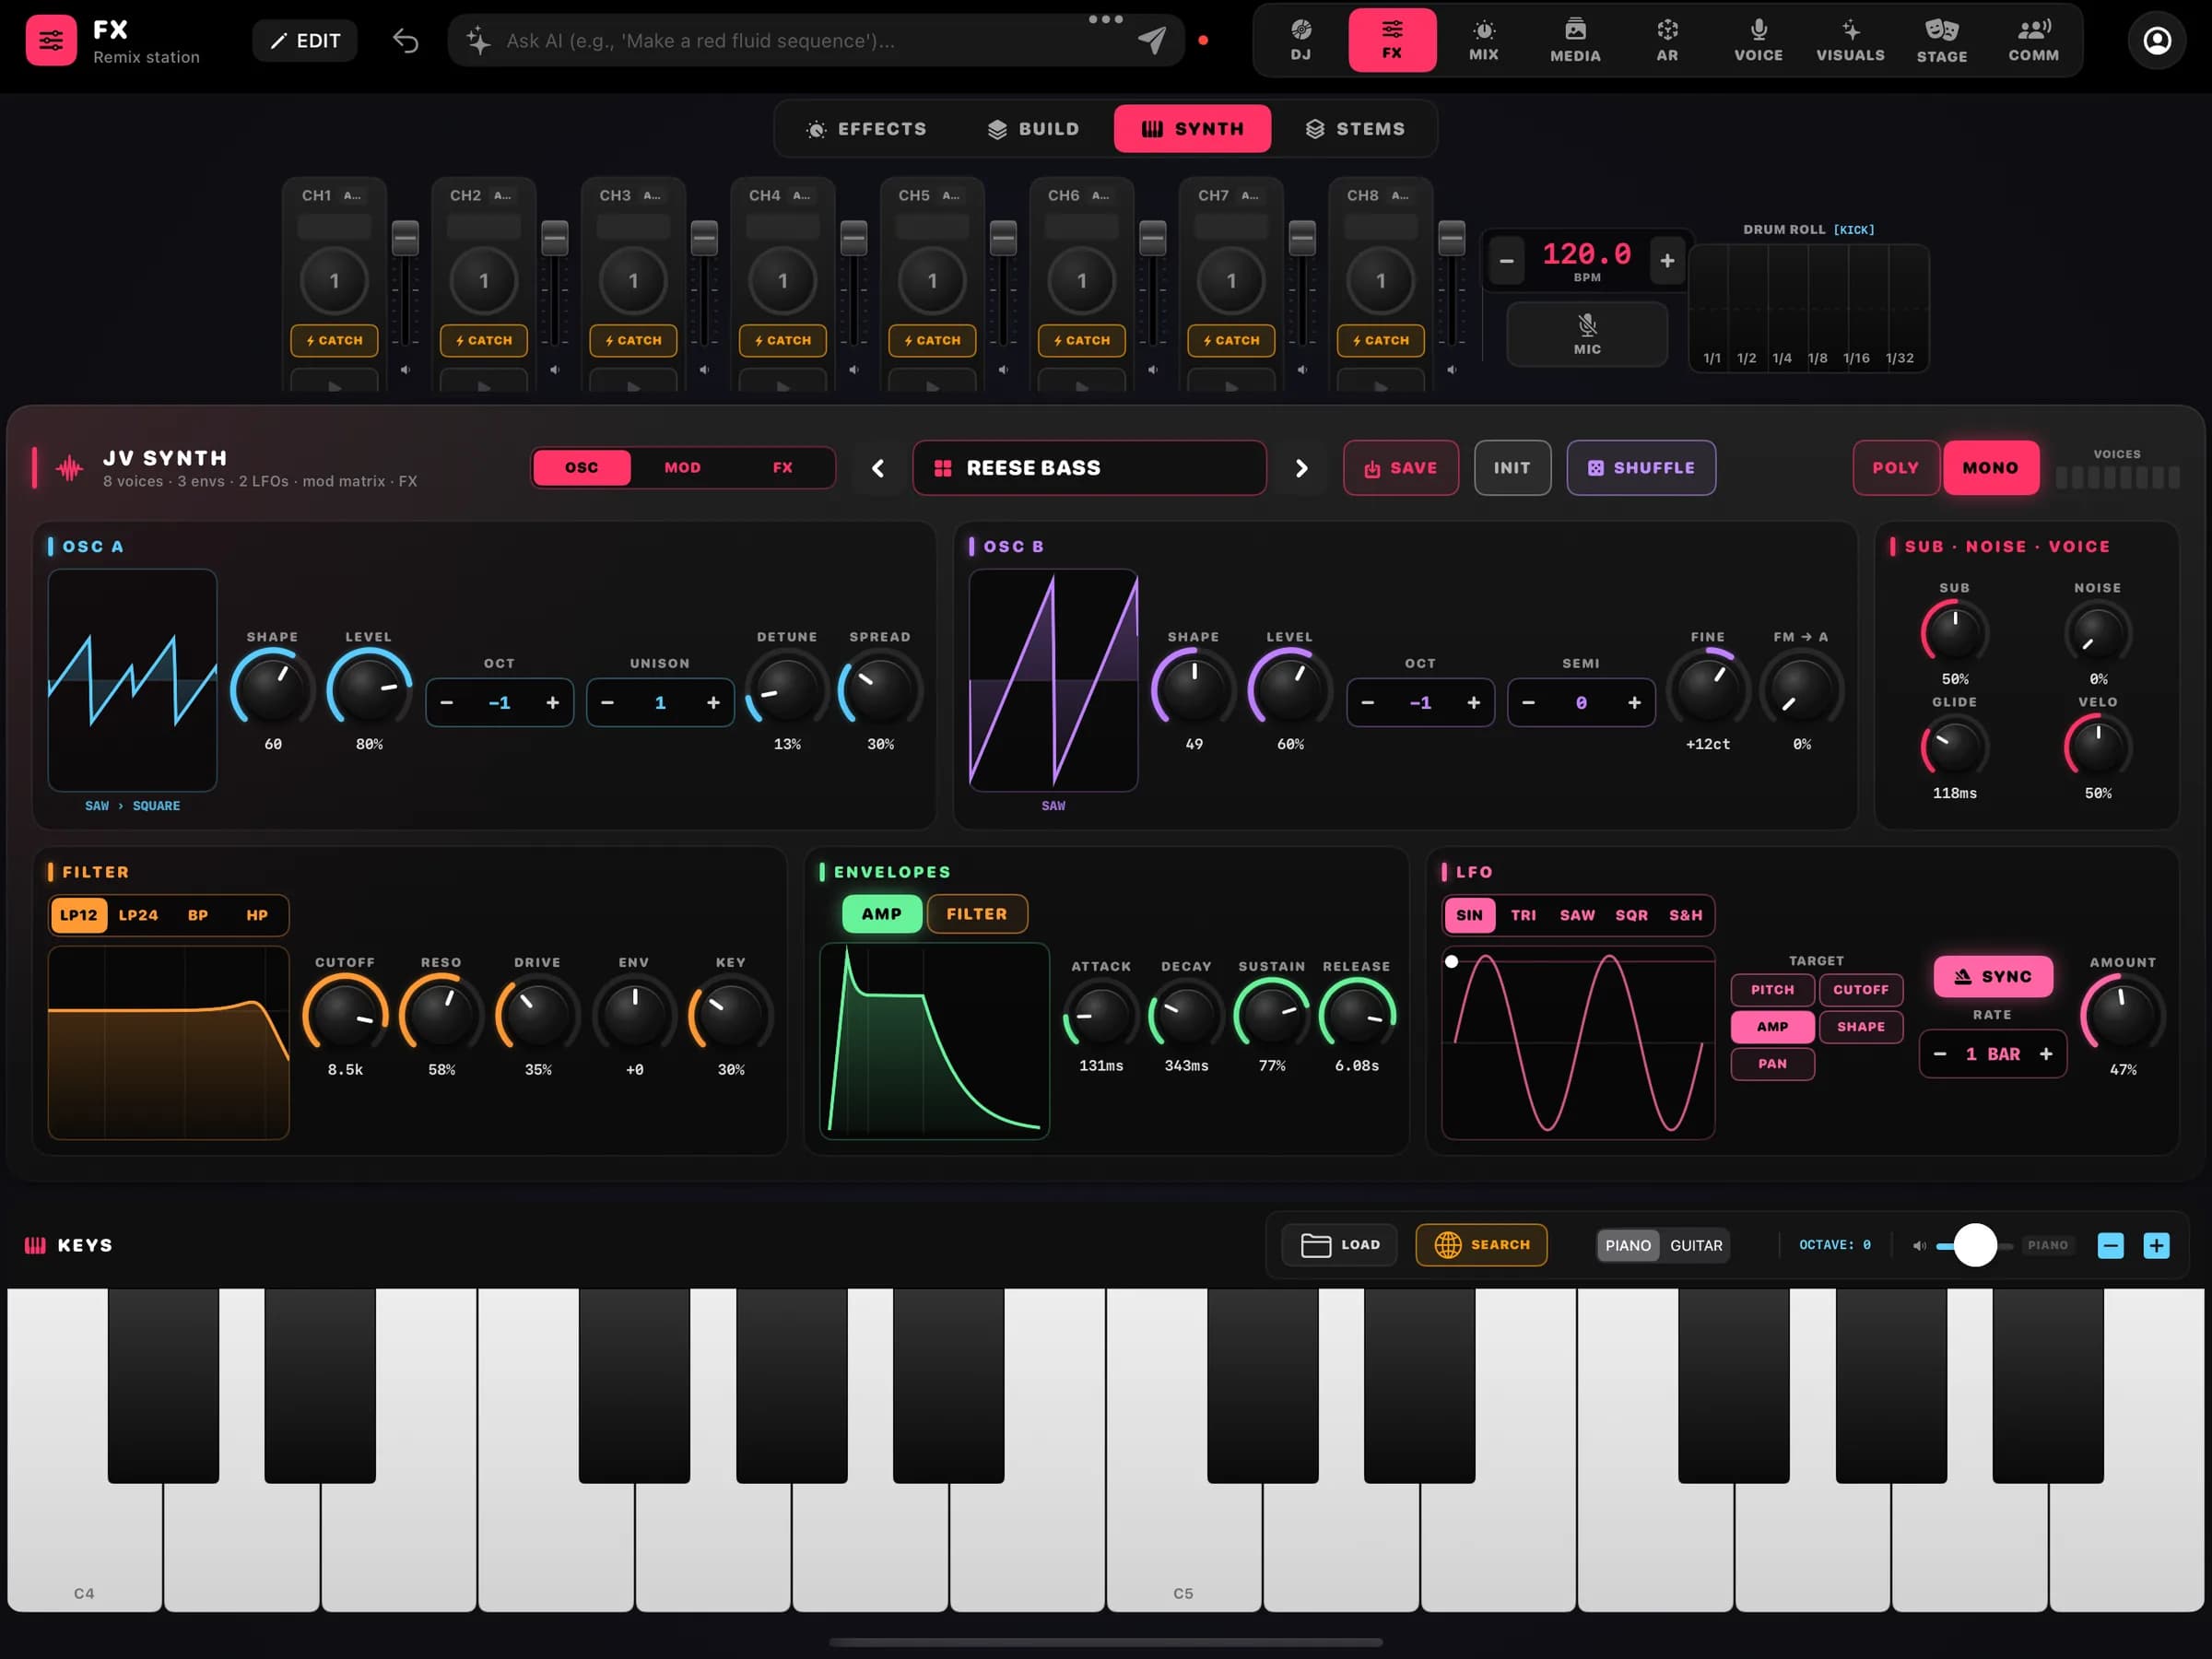The image size is (2212, 1659).
Task: Open the REESE BASS preset selector
Action: [x=1089, y=468]
